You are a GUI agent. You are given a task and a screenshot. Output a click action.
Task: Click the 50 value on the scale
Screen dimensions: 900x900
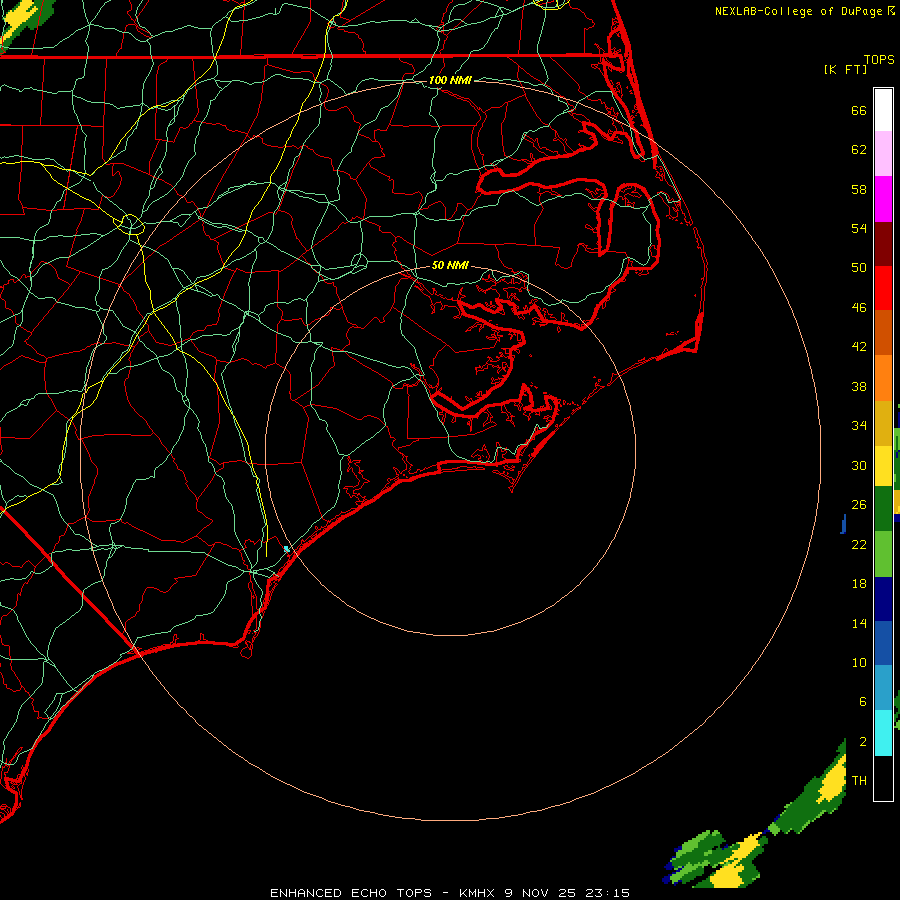859,268
